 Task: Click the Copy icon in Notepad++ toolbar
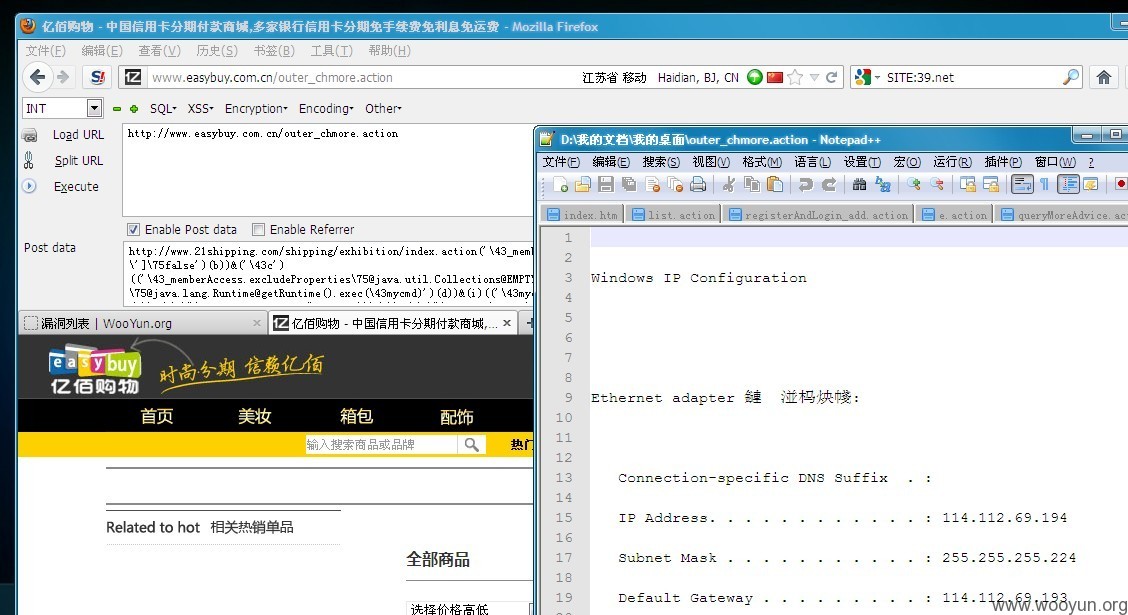click(752, 185)
